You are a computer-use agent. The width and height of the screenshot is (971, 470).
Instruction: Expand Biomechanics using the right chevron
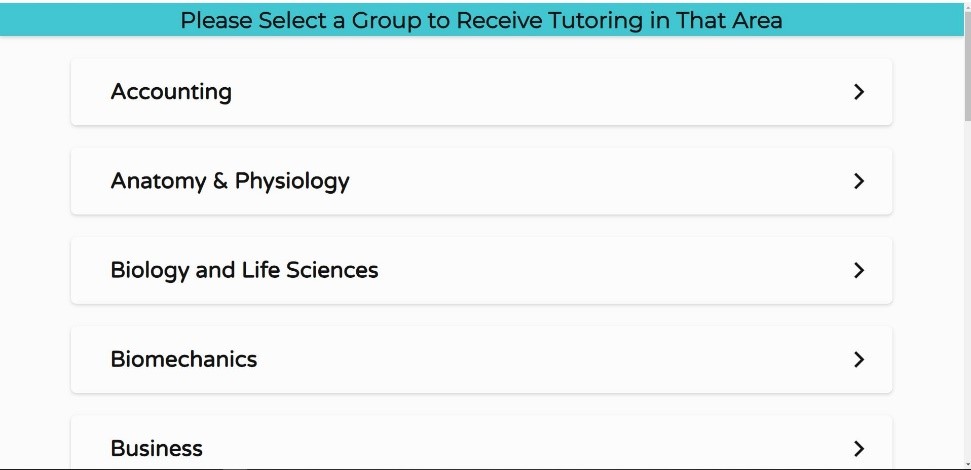click(858, 359)
